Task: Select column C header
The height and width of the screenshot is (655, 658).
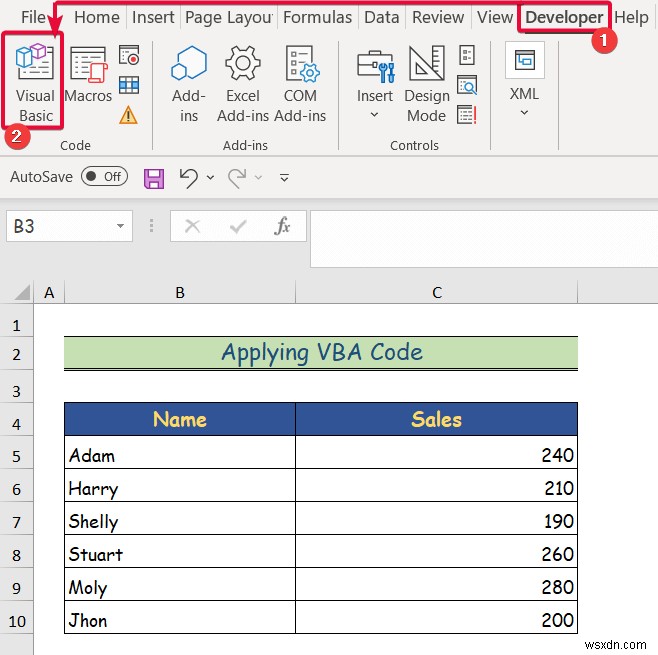Action: (x=437, y=292)
